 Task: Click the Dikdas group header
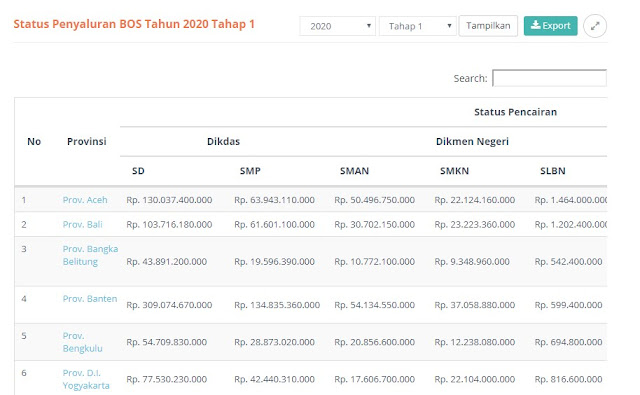pyautogui.click(x=223, y=142)
